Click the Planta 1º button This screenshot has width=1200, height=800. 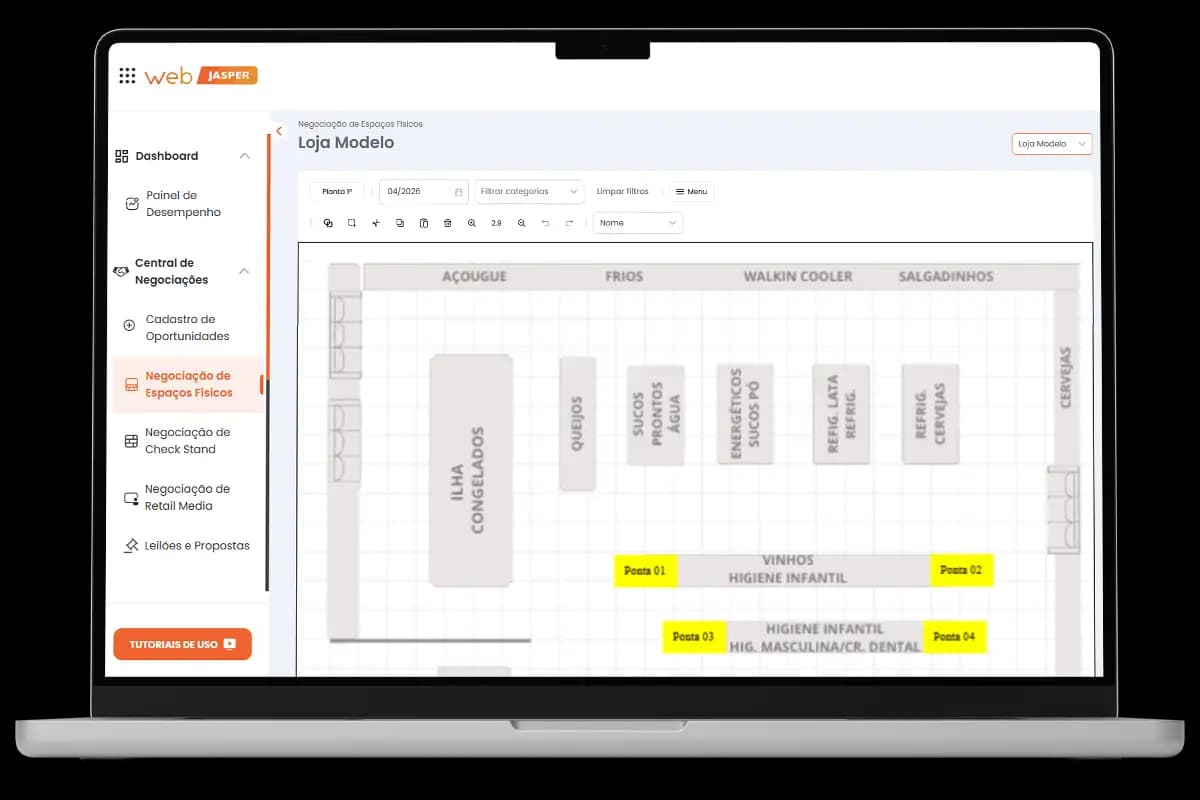tap(337, 191)
